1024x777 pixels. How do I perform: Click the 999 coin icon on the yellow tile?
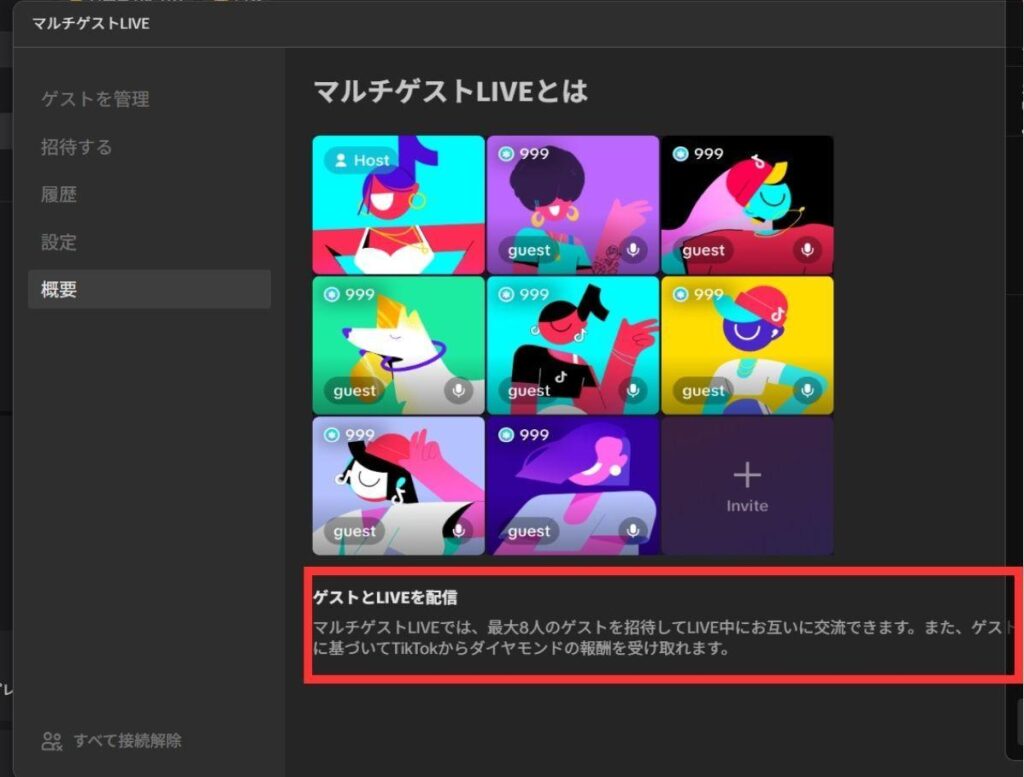(x=681, y=294)
